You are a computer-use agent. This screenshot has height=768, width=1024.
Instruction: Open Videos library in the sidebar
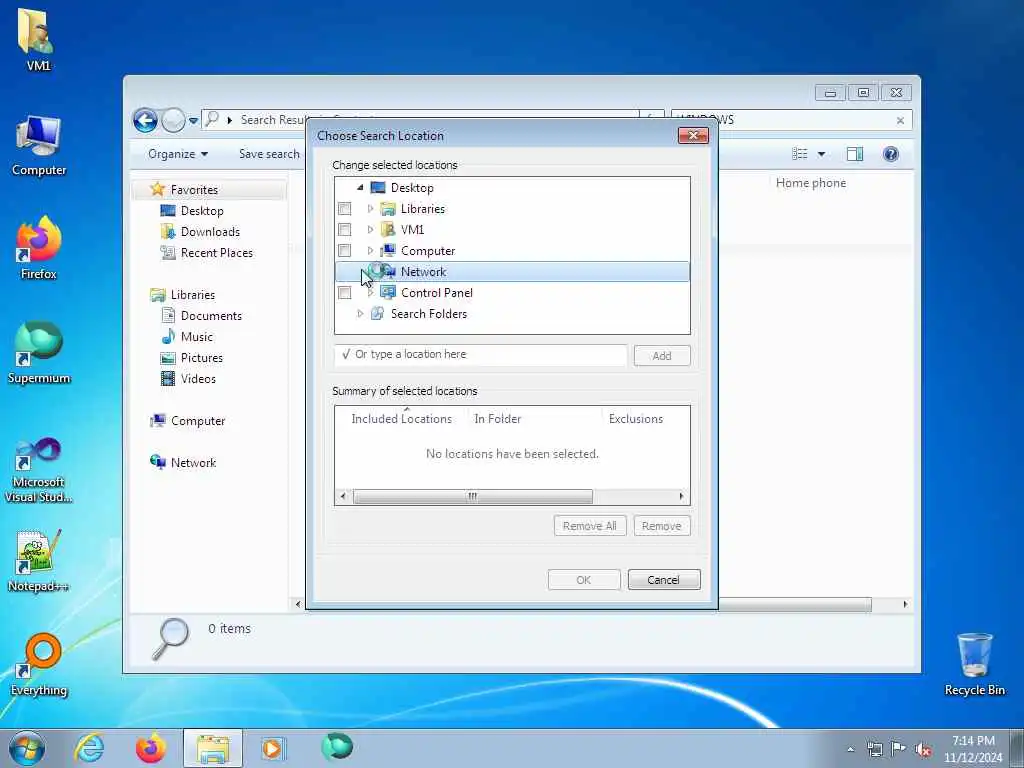(x=198, y=379)
